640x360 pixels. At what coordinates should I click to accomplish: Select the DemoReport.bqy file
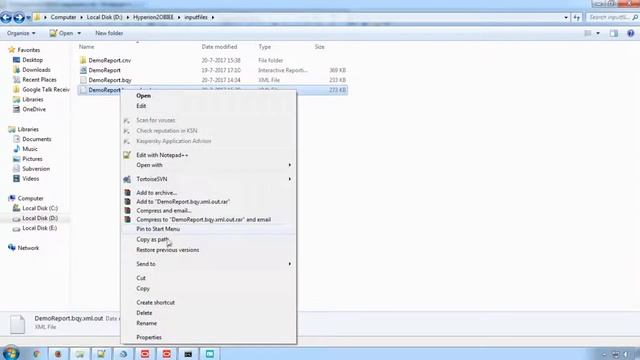(x=110, y=80)
